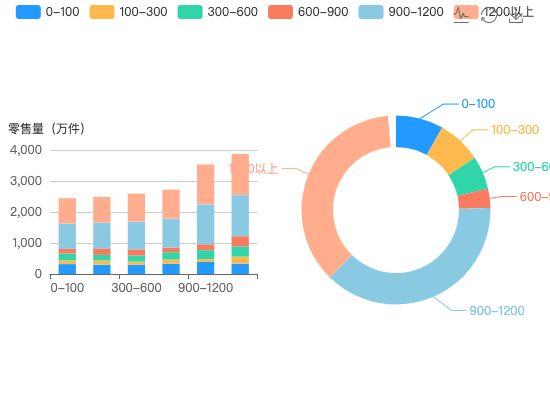Toggle the 300-600 legend item
The width and height of the screenshot is (550, 420).
(x=218, y=12)
